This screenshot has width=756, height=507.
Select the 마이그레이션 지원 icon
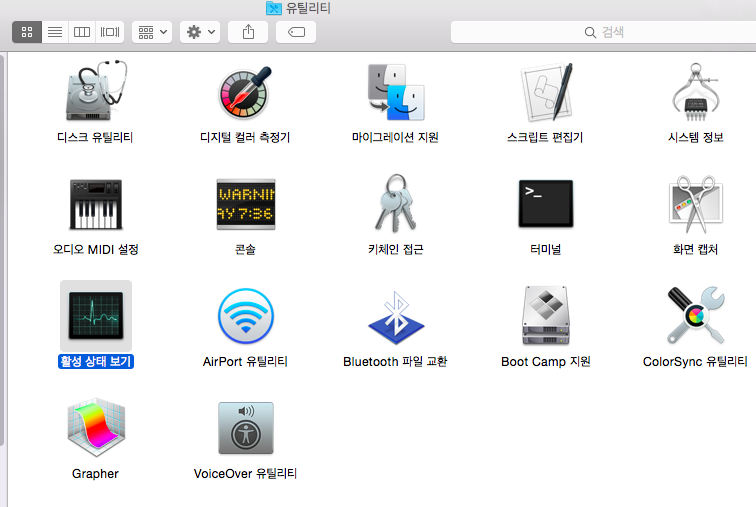coord(395,94)
